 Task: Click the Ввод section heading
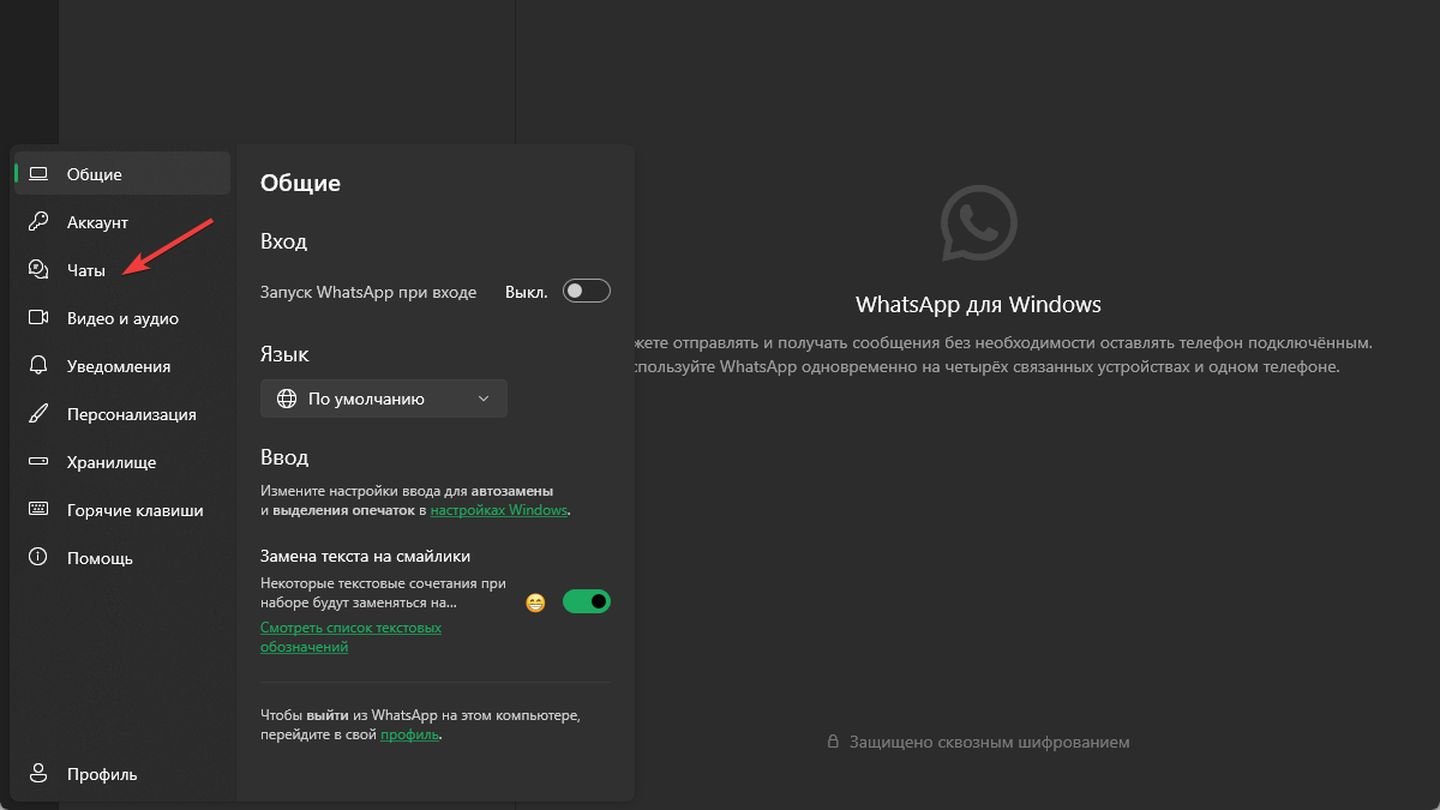[284, 457]
